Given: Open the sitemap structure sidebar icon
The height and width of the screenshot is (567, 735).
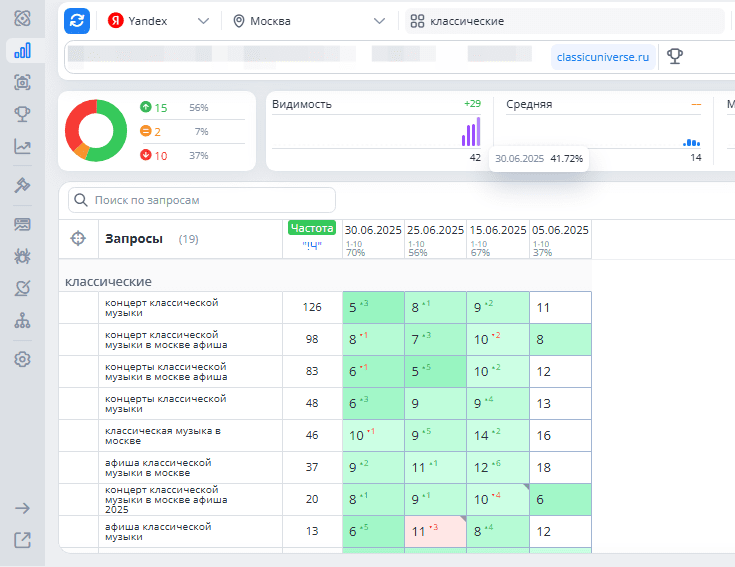Looking at the screenshot, I should coord(22,321).
